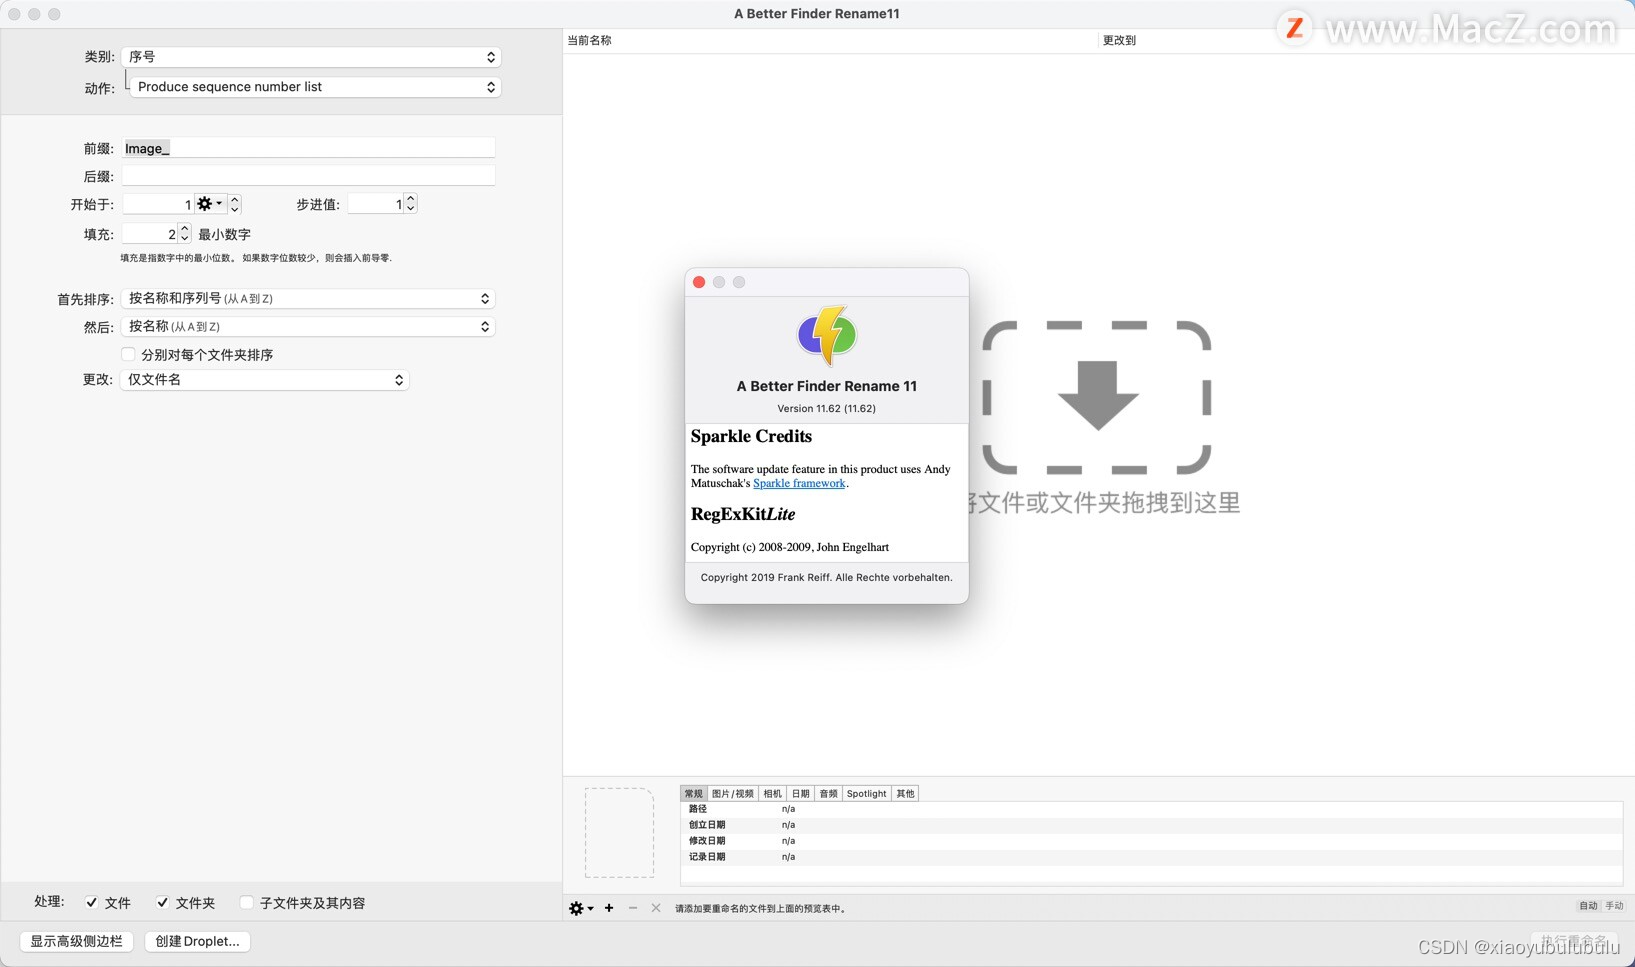Click the 执行重命名 button
1635x967 pixels.
tap(1574, 941)
